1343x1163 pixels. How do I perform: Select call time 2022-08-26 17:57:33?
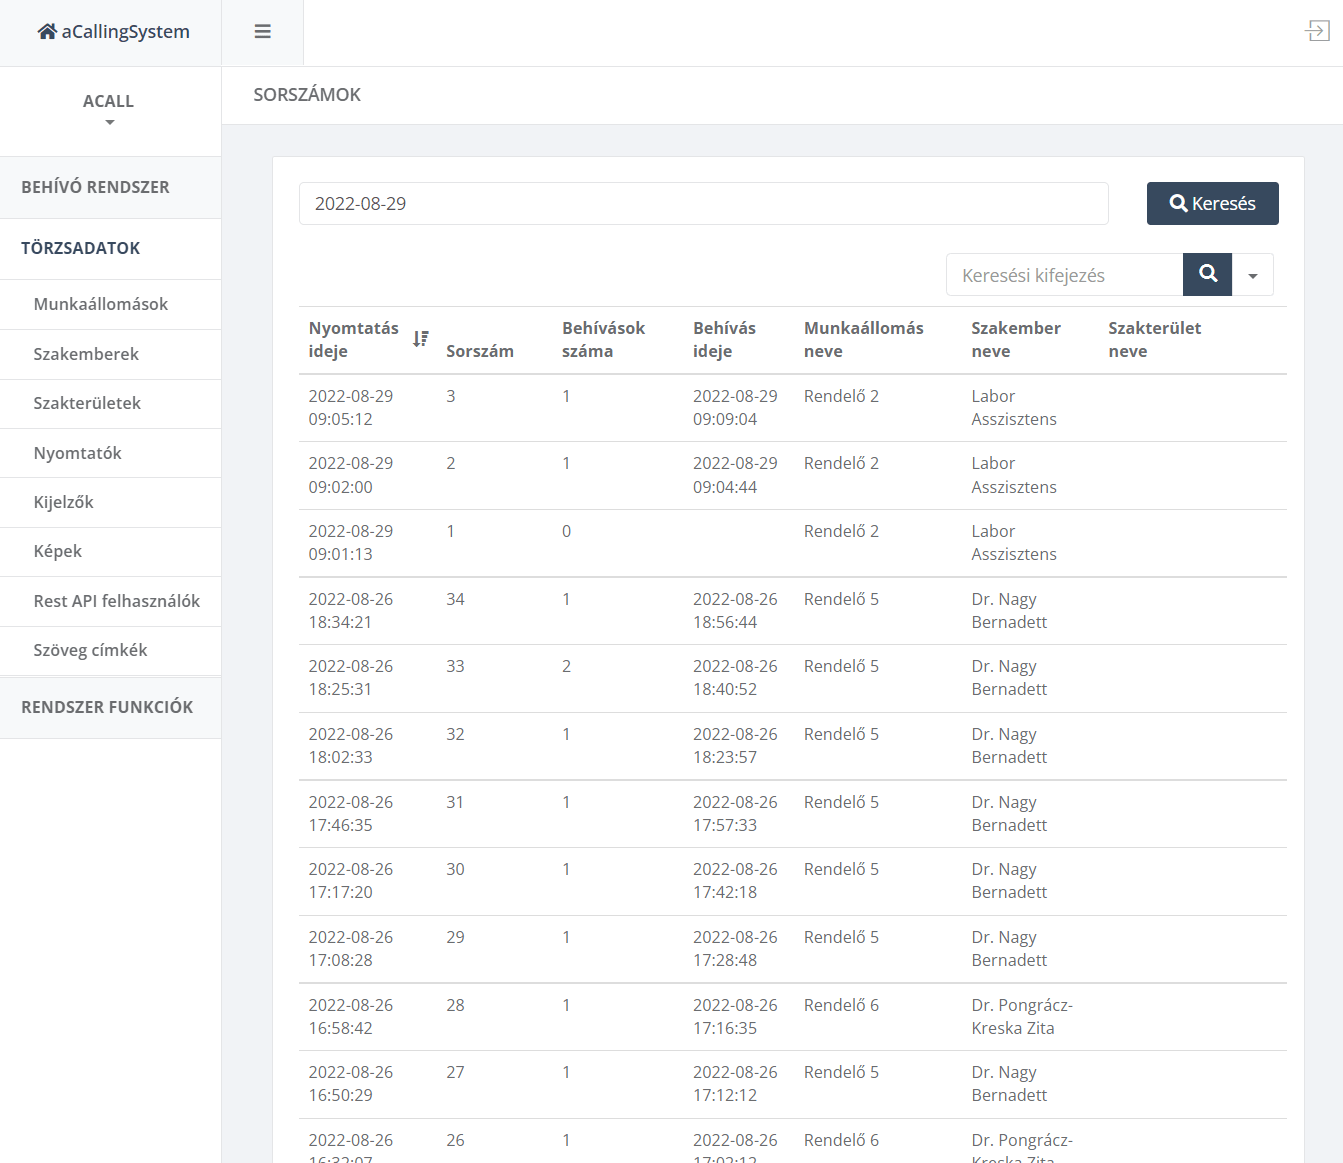pos(735,813)
